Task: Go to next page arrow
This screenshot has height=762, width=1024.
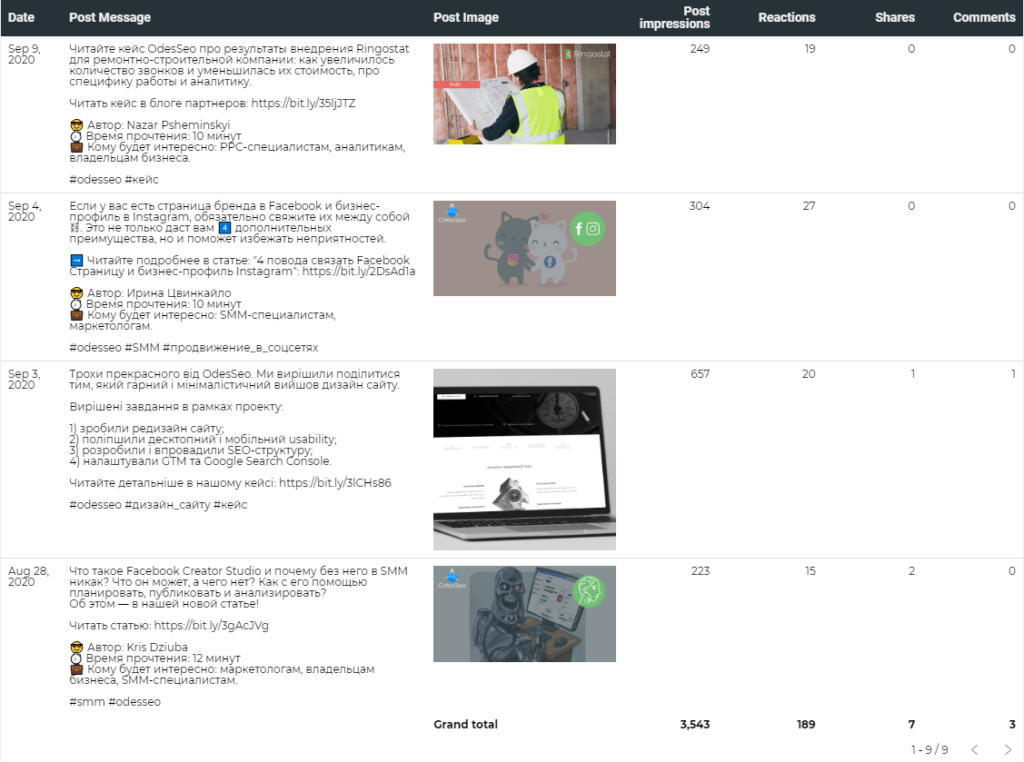Action: 1008,749
